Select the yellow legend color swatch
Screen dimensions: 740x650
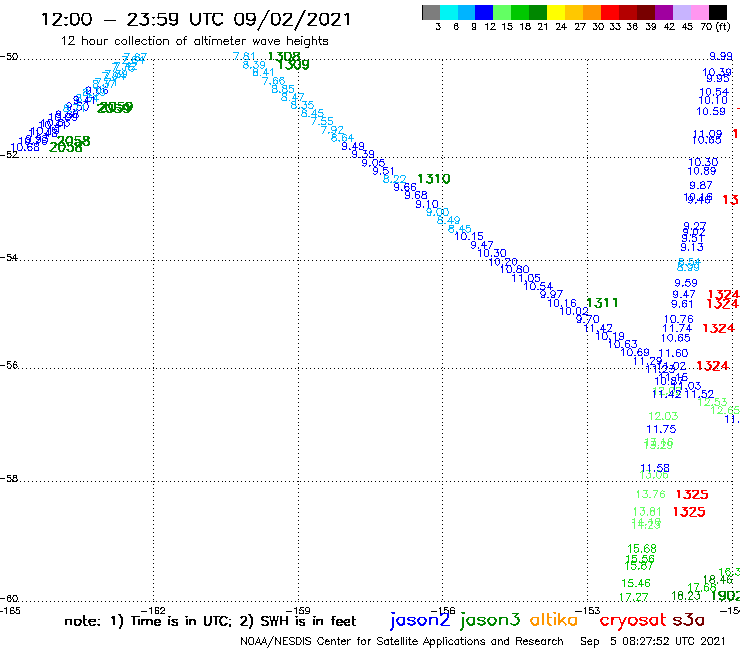556,12
